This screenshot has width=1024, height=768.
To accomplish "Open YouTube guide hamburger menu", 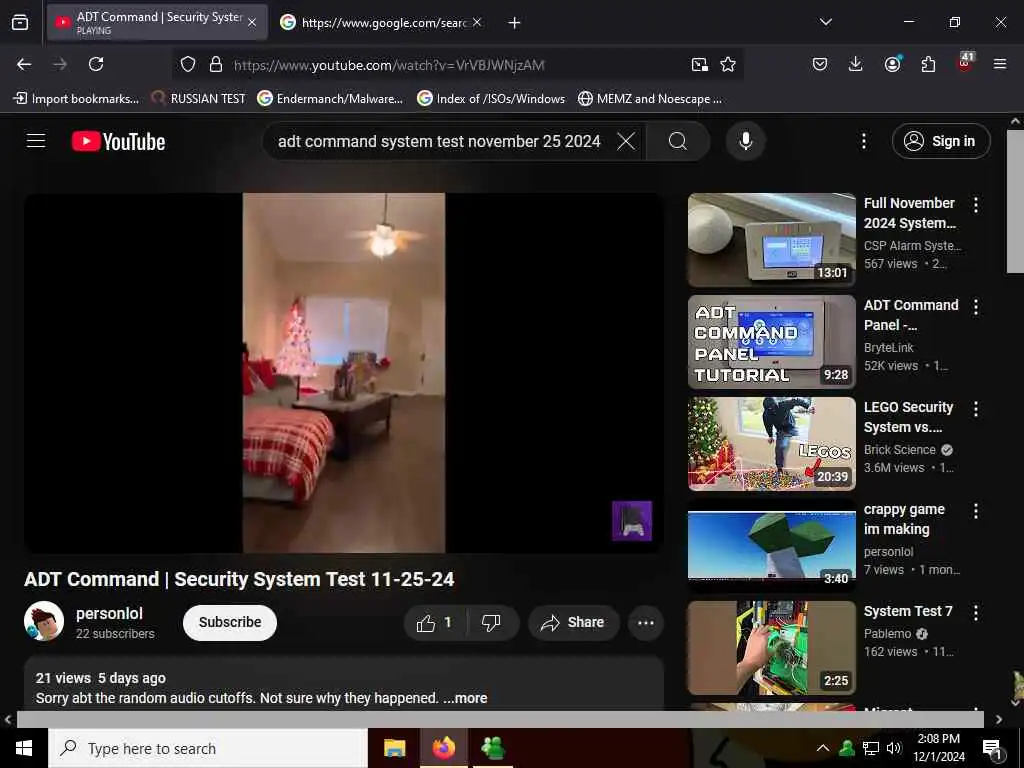I will [x=36, y=140].
